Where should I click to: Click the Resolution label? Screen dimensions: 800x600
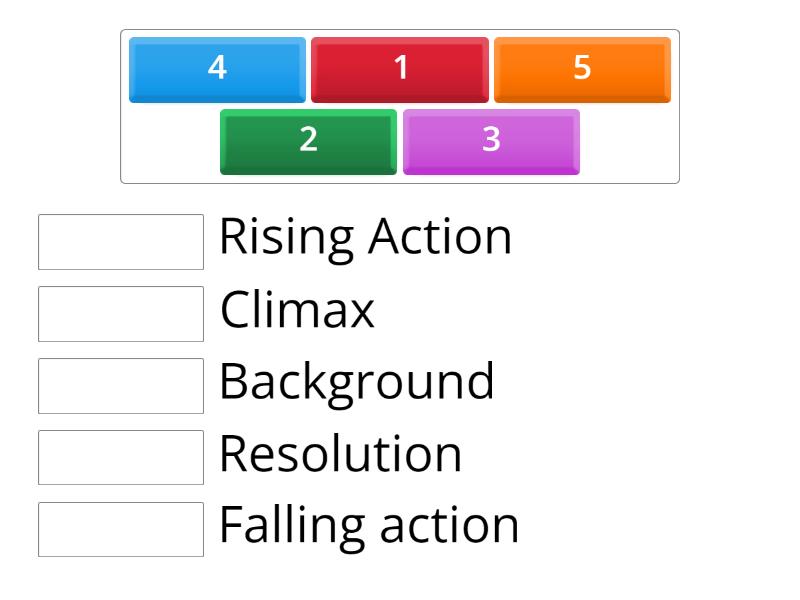(x=340, y=455)
